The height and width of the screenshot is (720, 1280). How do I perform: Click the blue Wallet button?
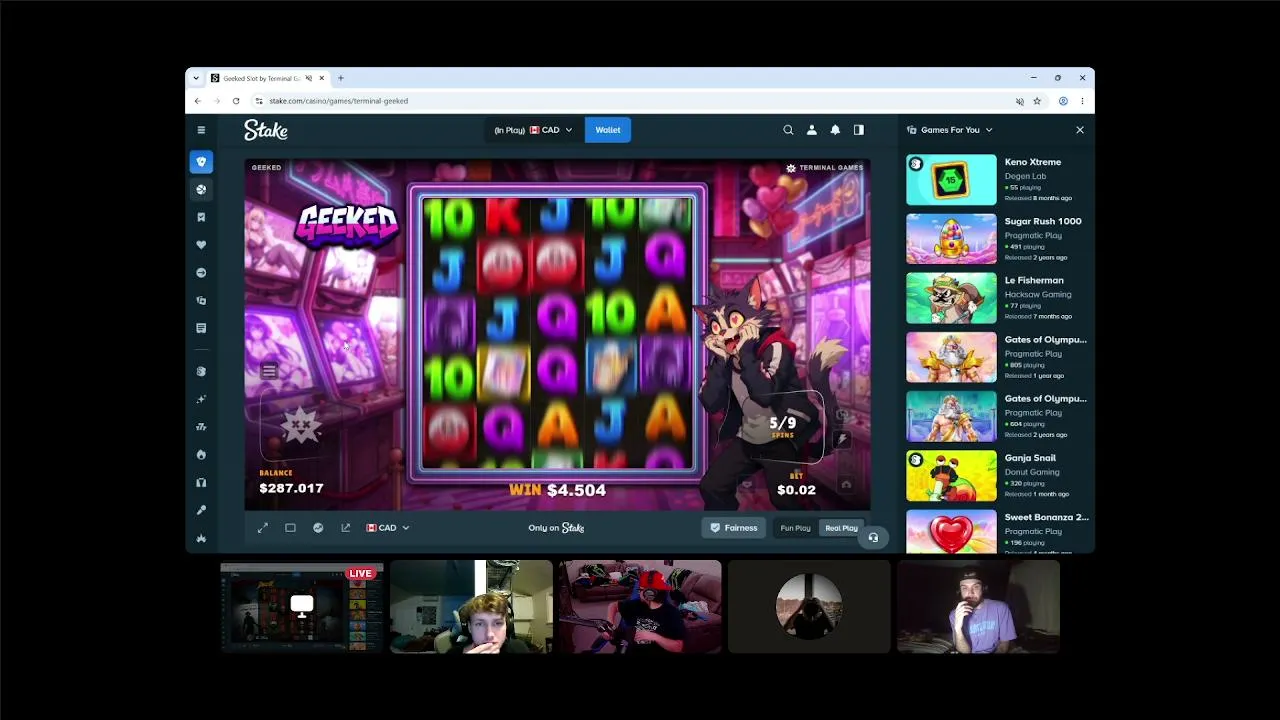point(608,130)
